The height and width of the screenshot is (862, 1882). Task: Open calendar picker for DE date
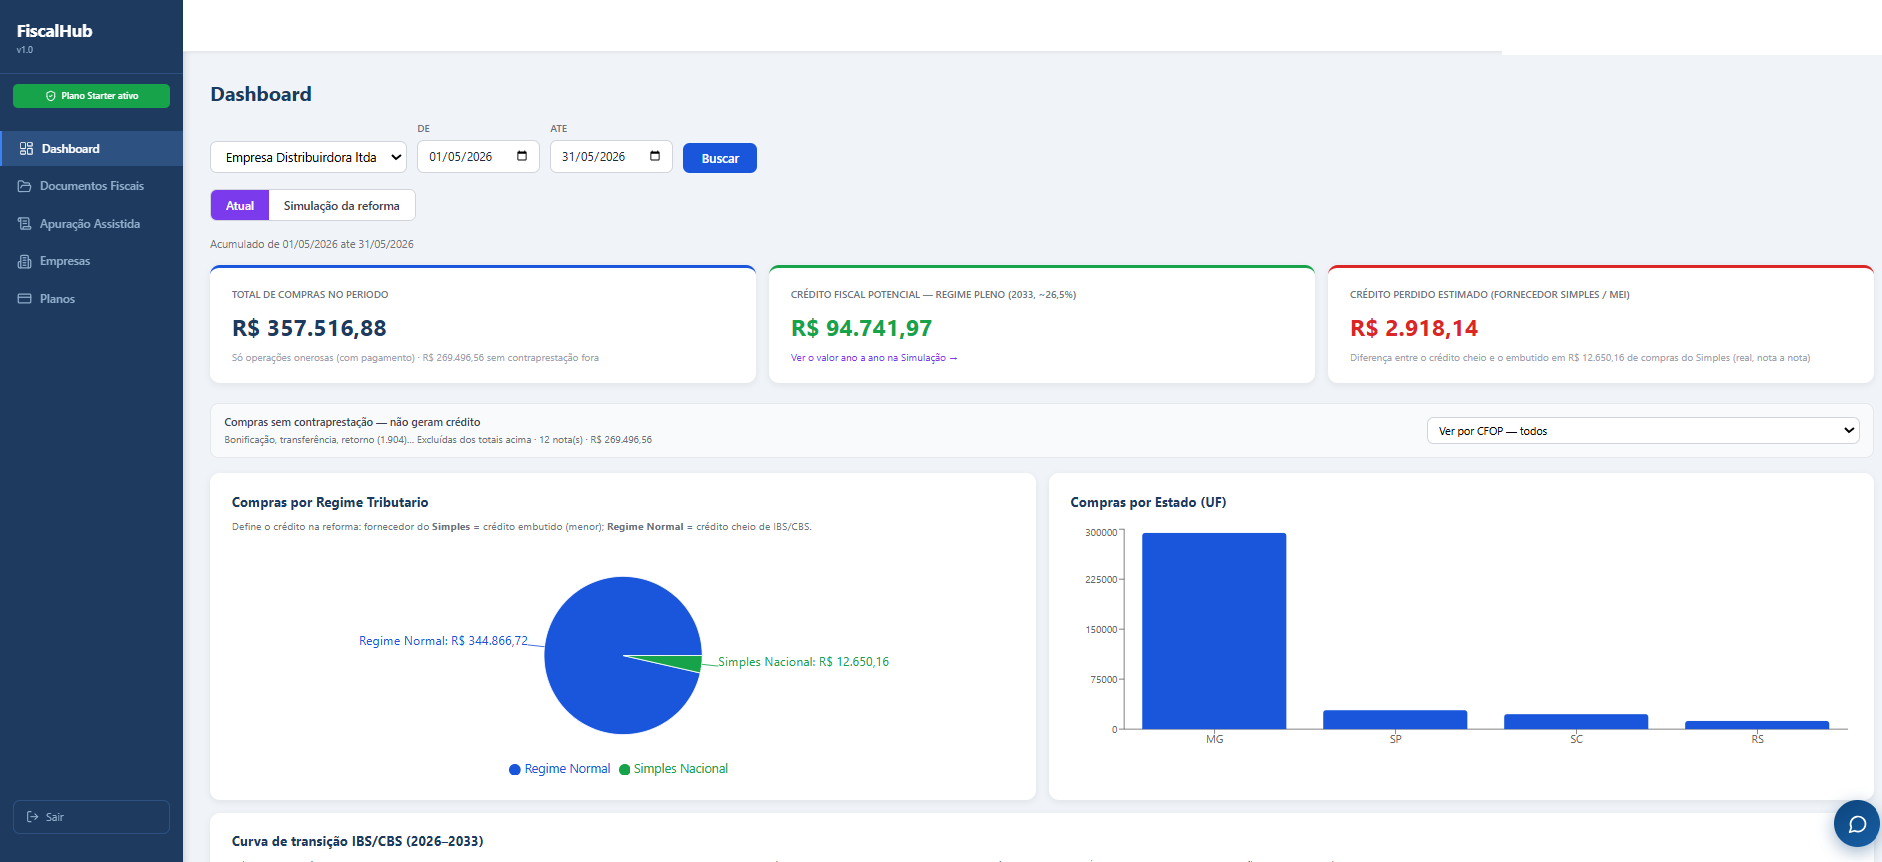click(x=522, y=156)
